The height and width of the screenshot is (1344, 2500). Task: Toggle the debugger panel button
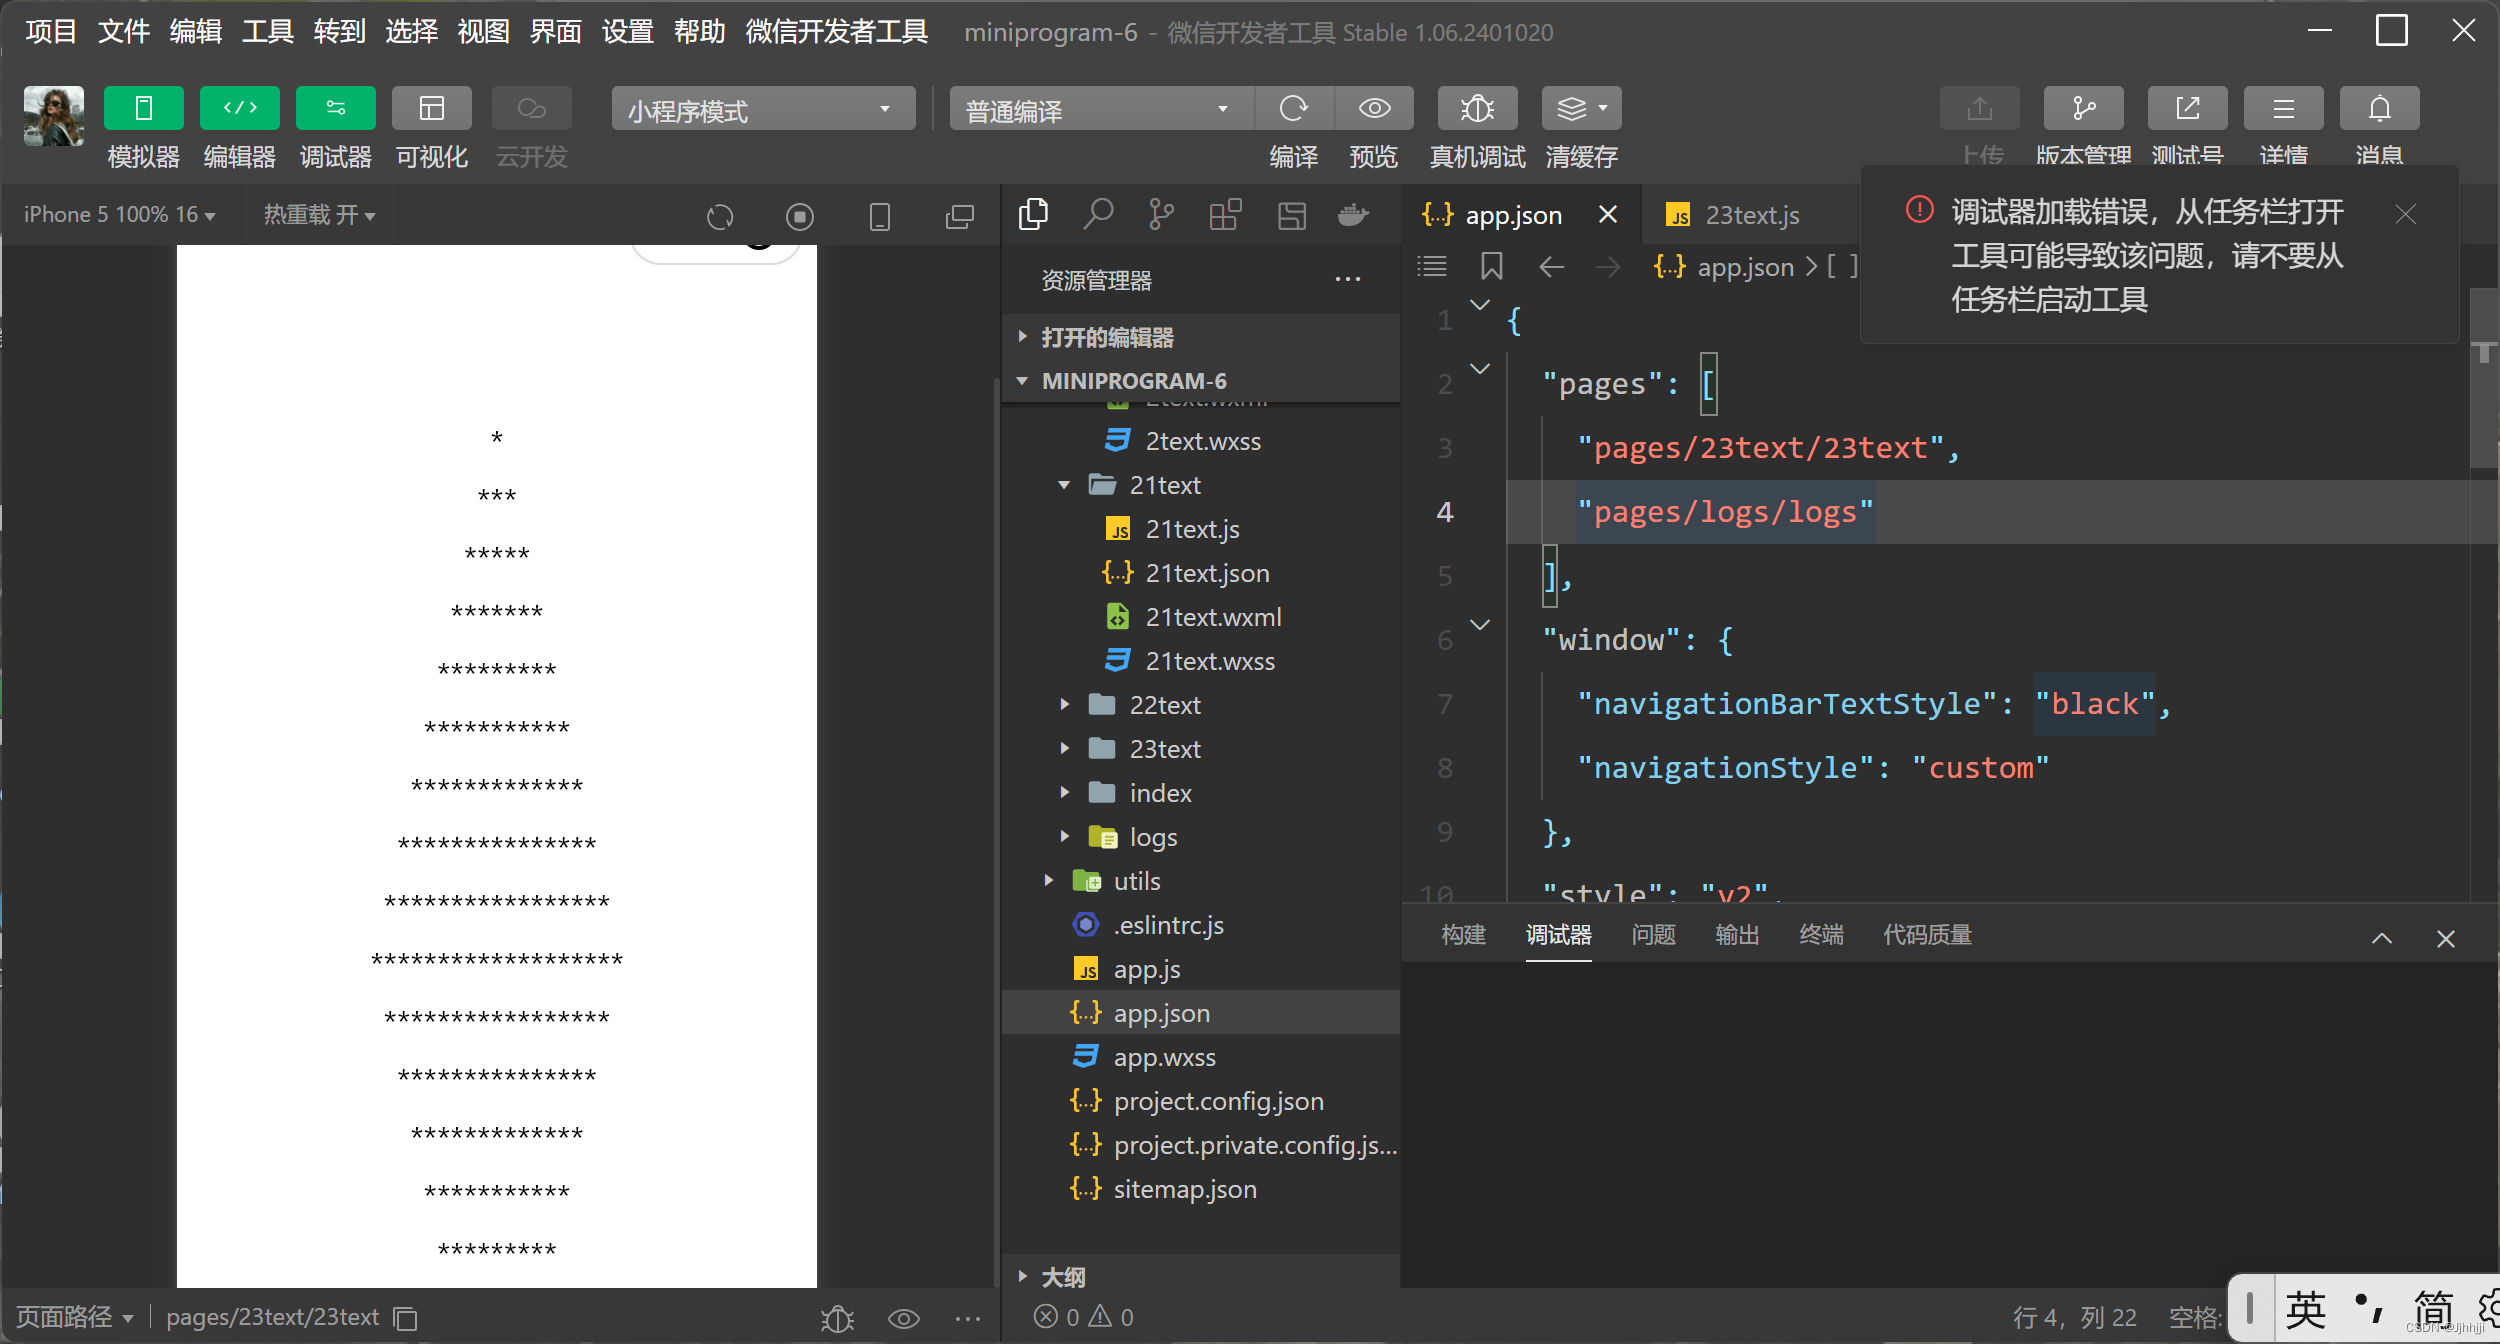tap(335, 108)
